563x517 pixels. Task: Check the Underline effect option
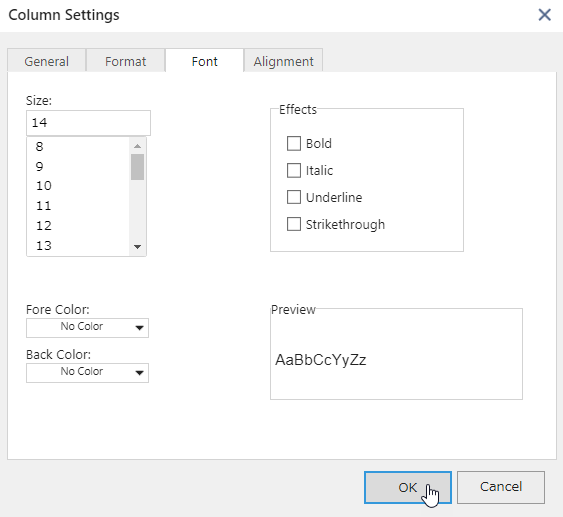(294, 197)
